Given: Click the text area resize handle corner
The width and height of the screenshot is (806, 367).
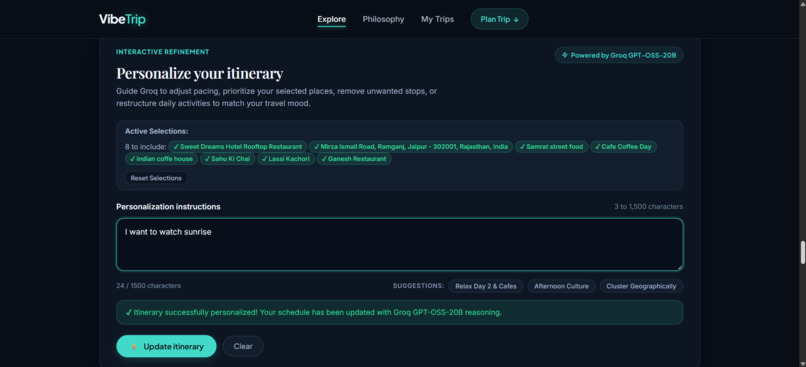Looking at the screenshot, I should [680, 267].
